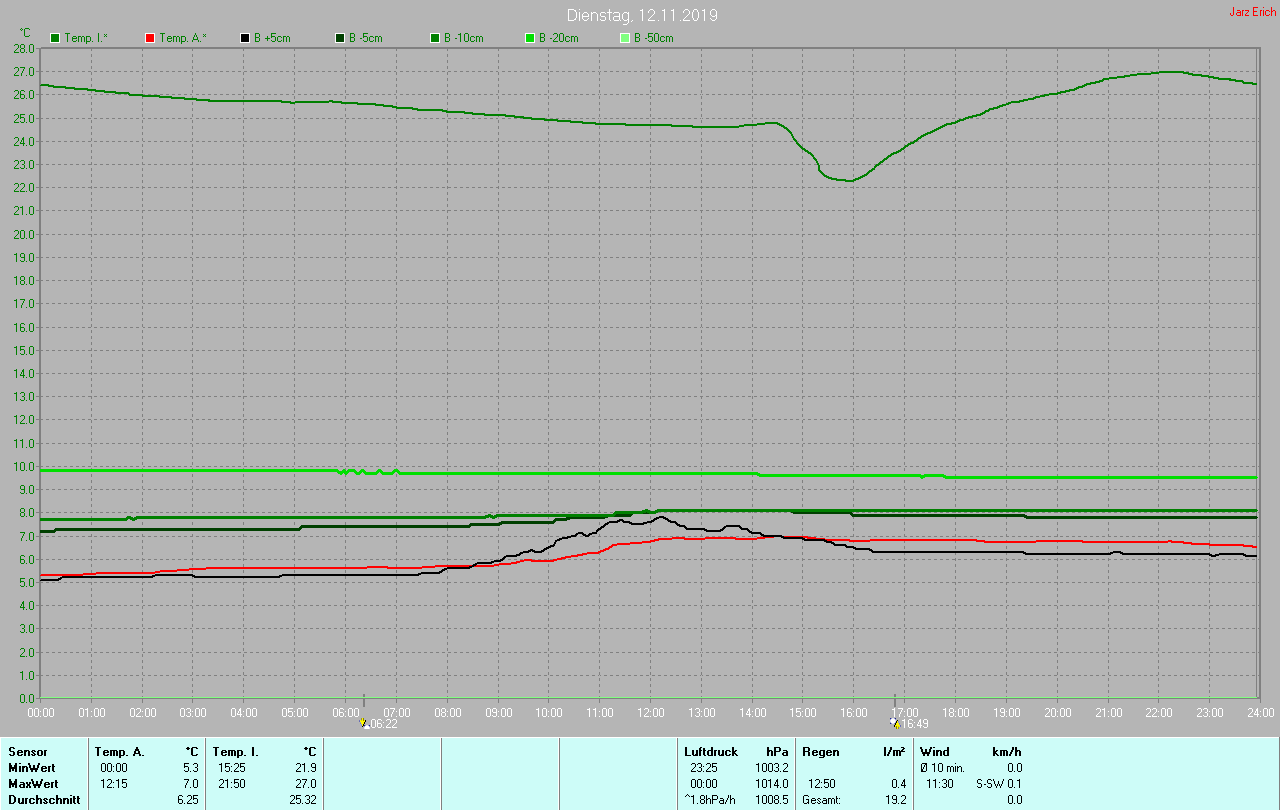The height and width of the screenshot is (810, 1280).
Task: Click the '11:30' wind time cell
Action: 939,783
